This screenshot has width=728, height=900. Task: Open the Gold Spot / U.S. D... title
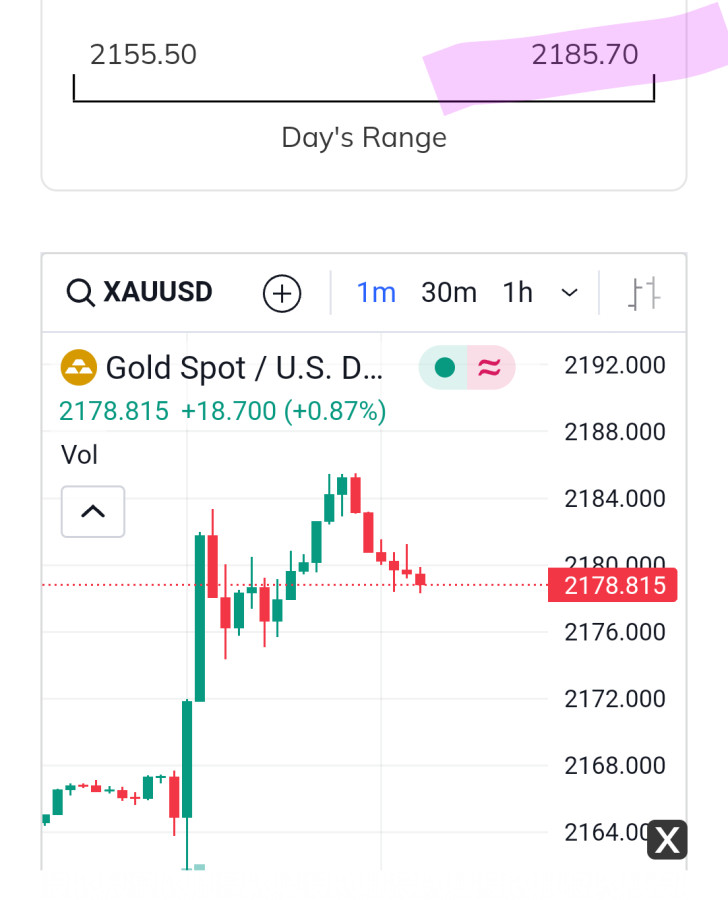[244, 368]
